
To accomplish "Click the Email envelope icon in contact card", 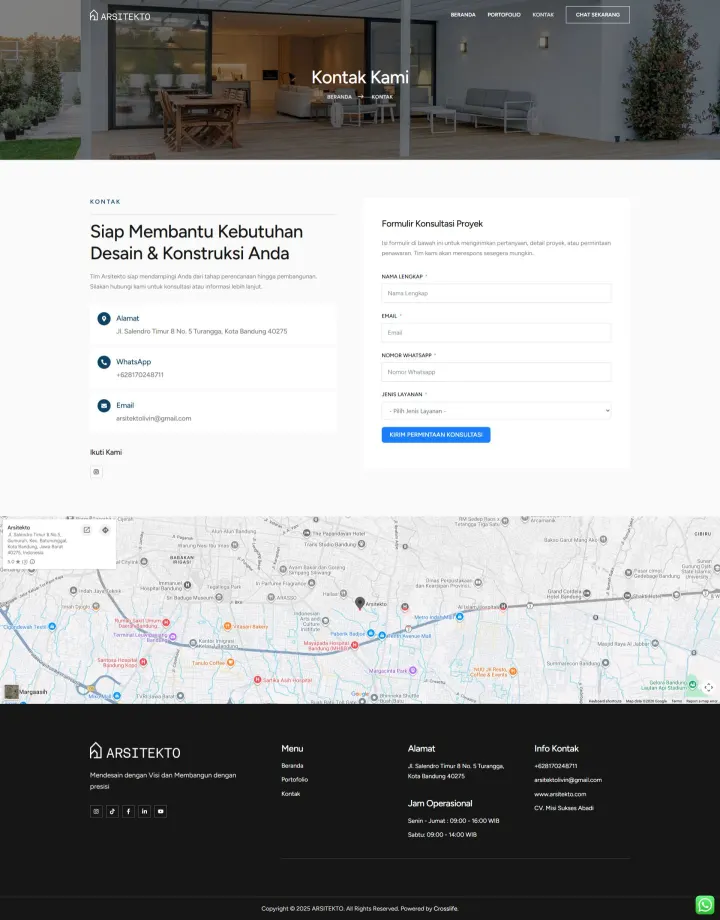I will click(x=104, y=405).
